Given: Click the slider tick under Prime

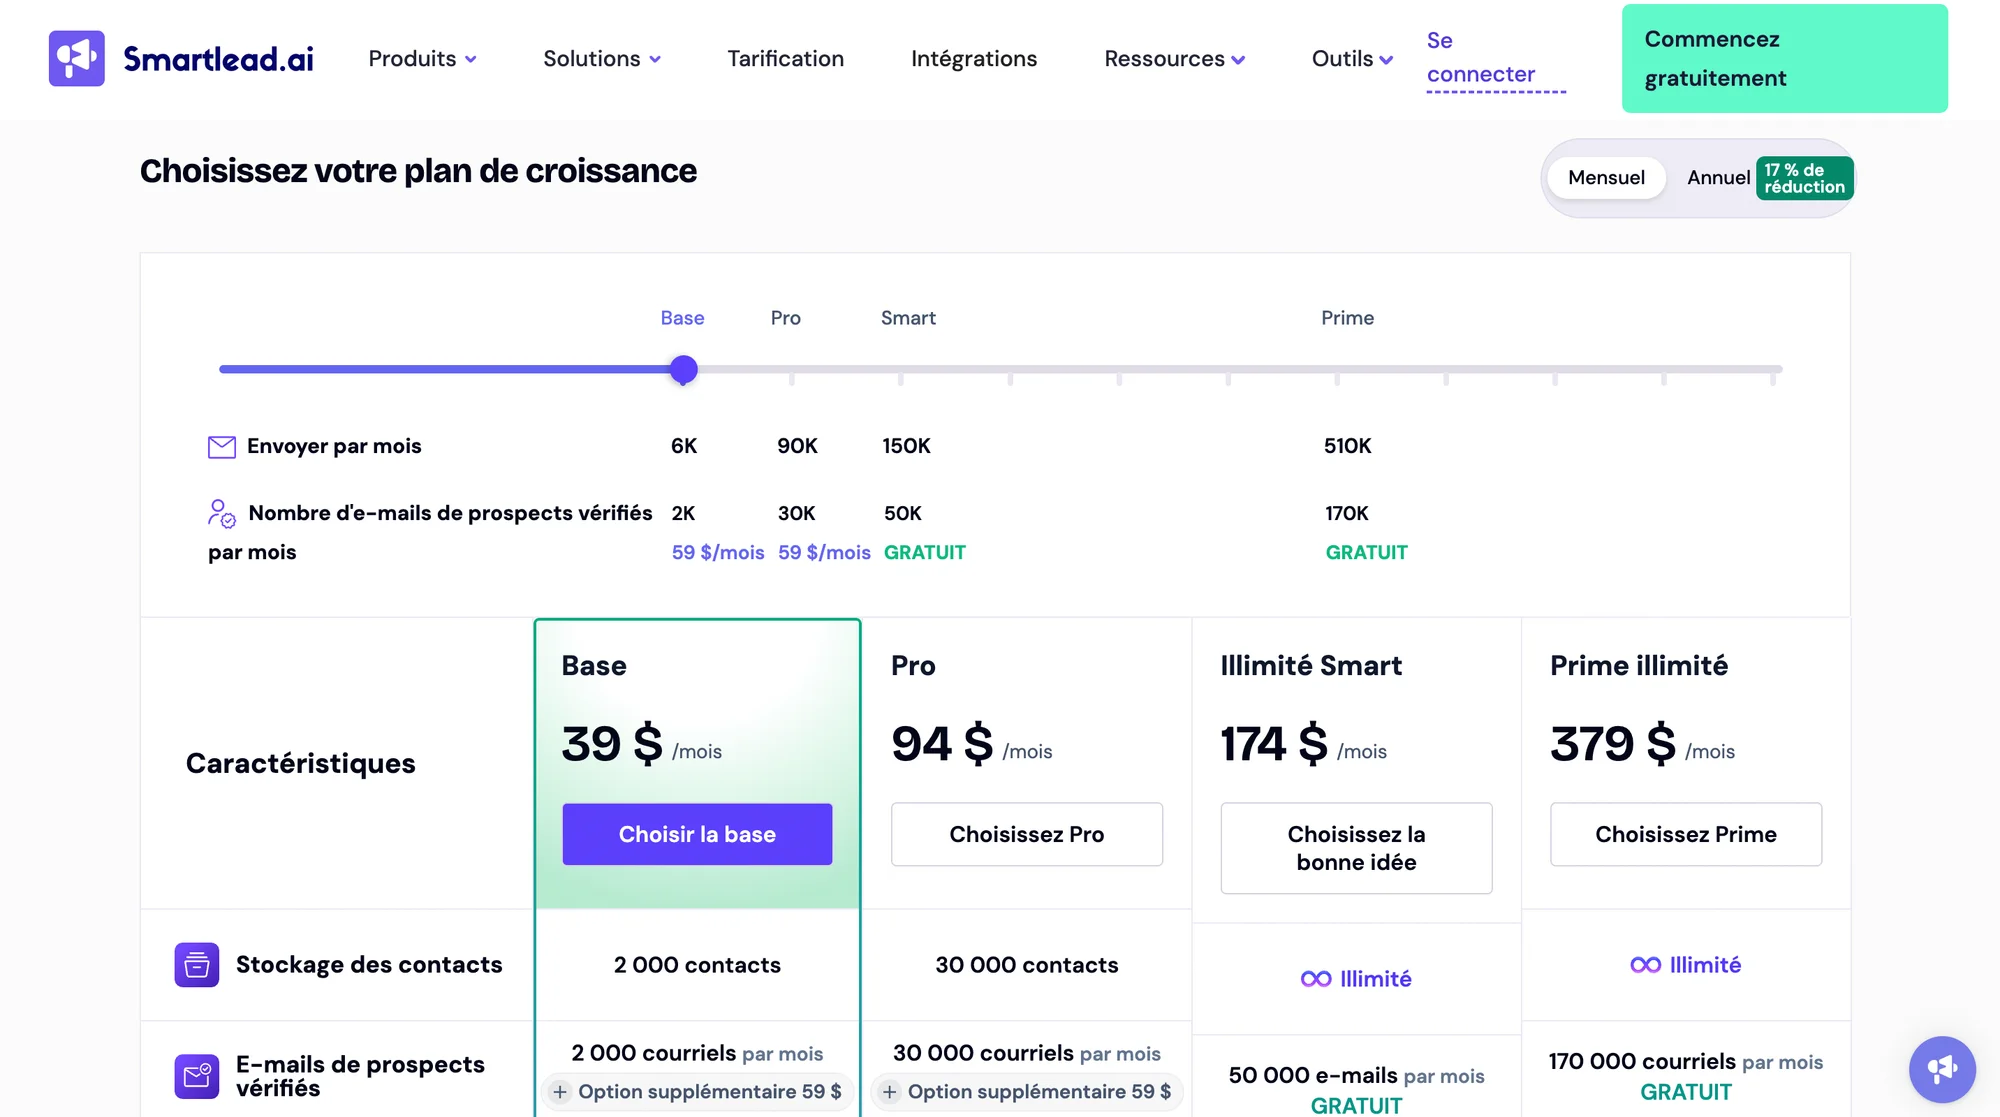Looking at the screenshot, I should [1336, 378].
